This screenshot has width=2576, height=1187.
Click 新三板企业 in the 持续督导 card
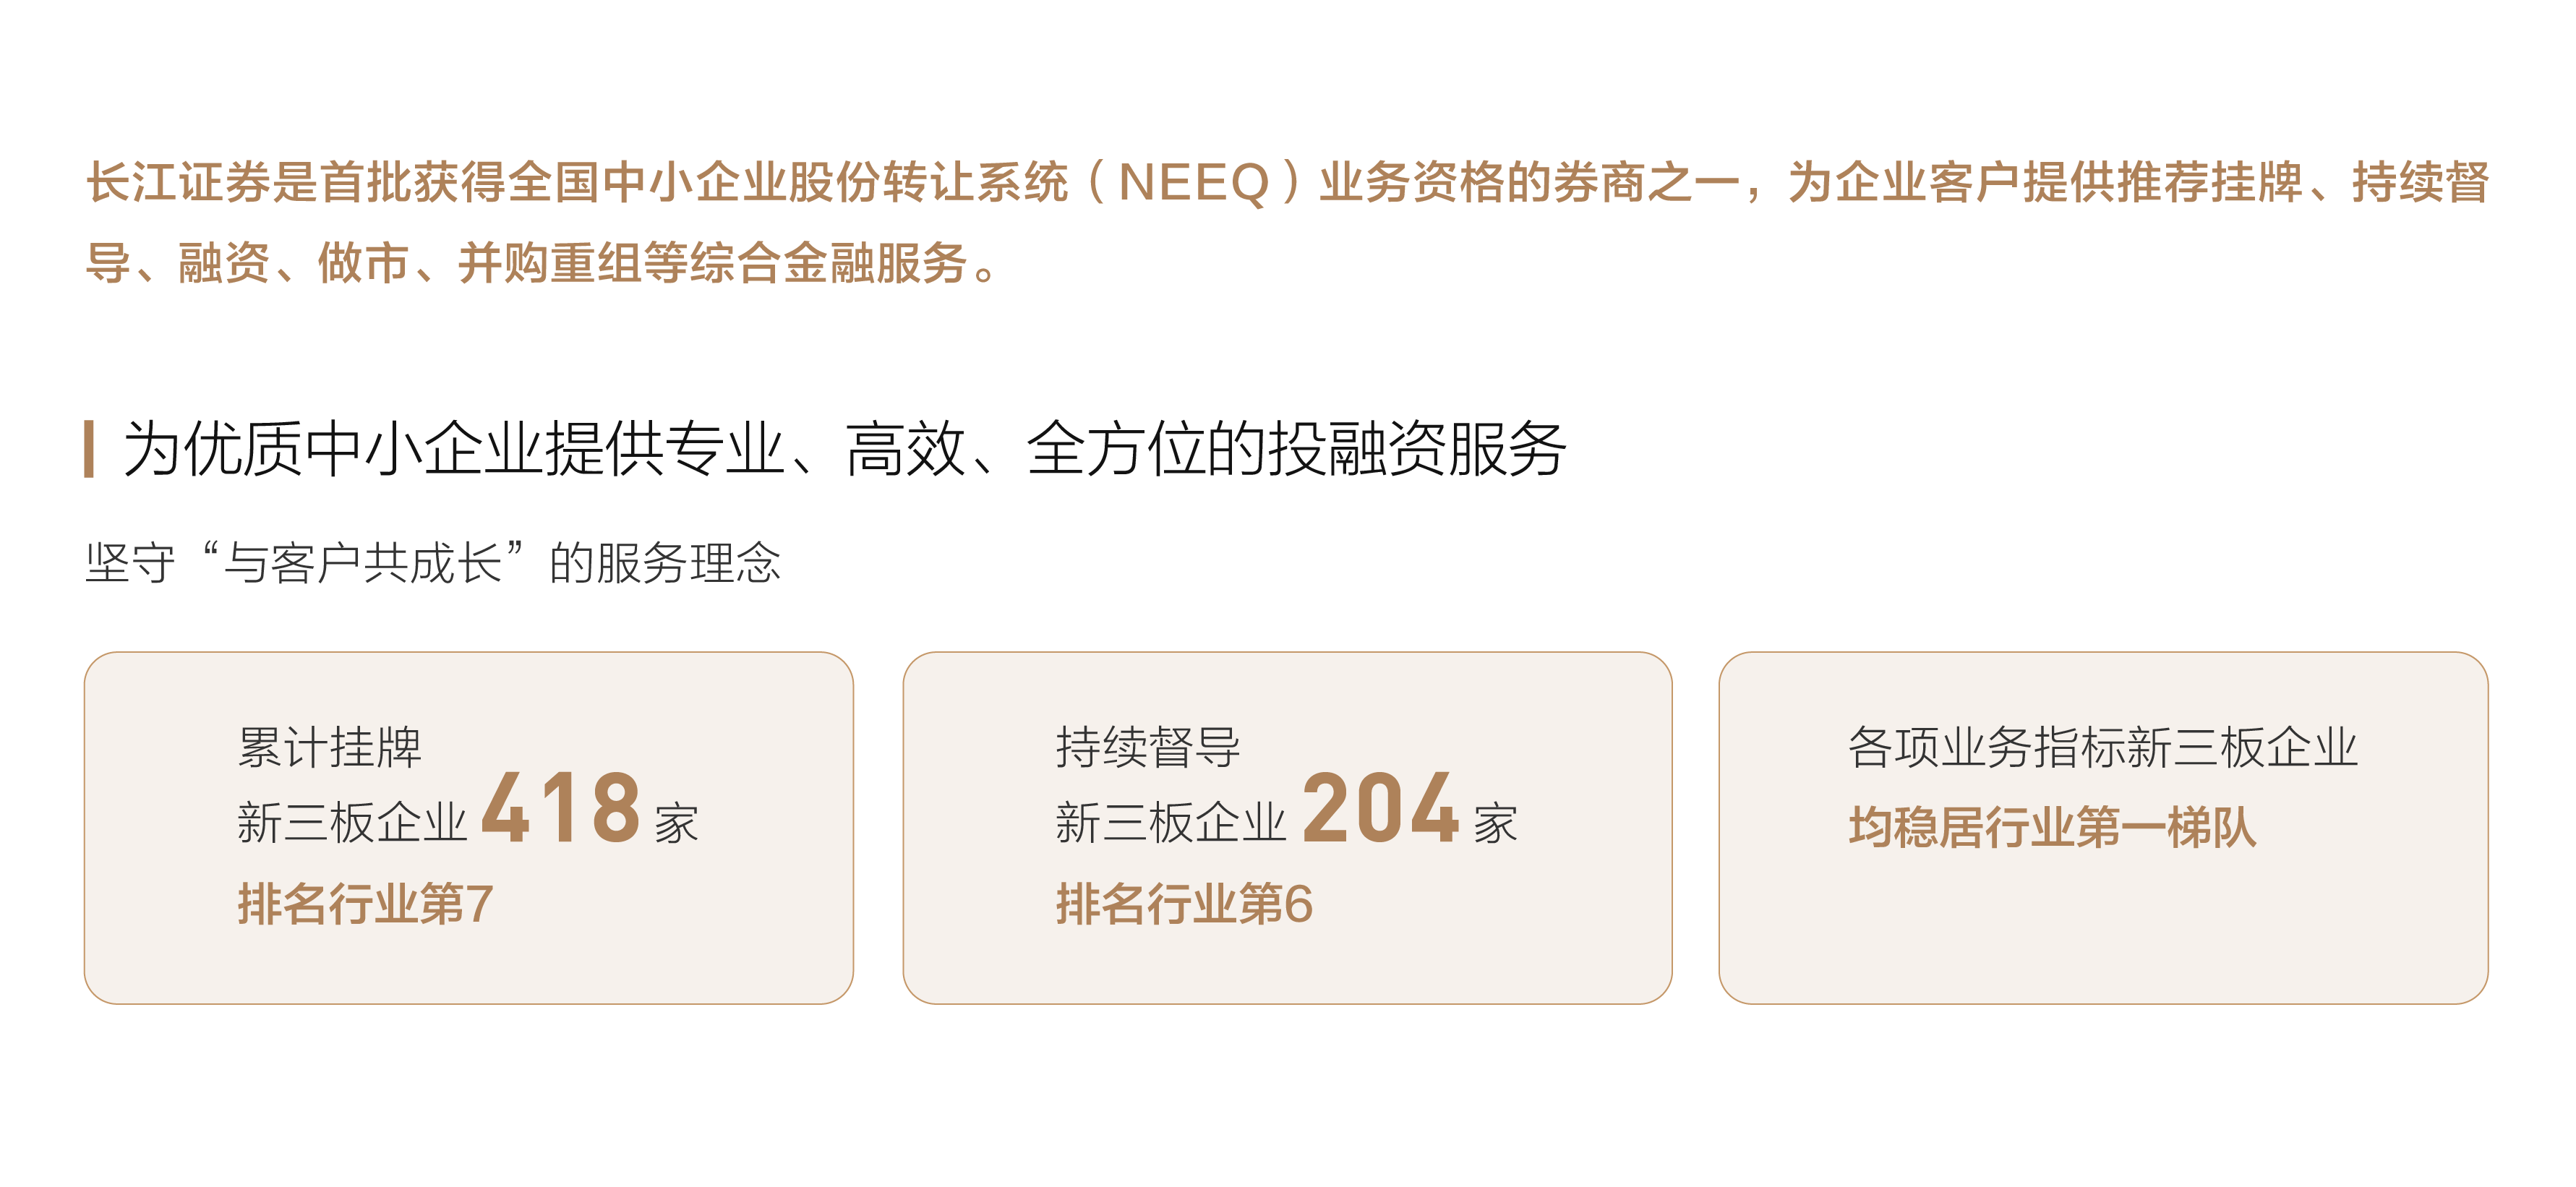point(1170,824)
